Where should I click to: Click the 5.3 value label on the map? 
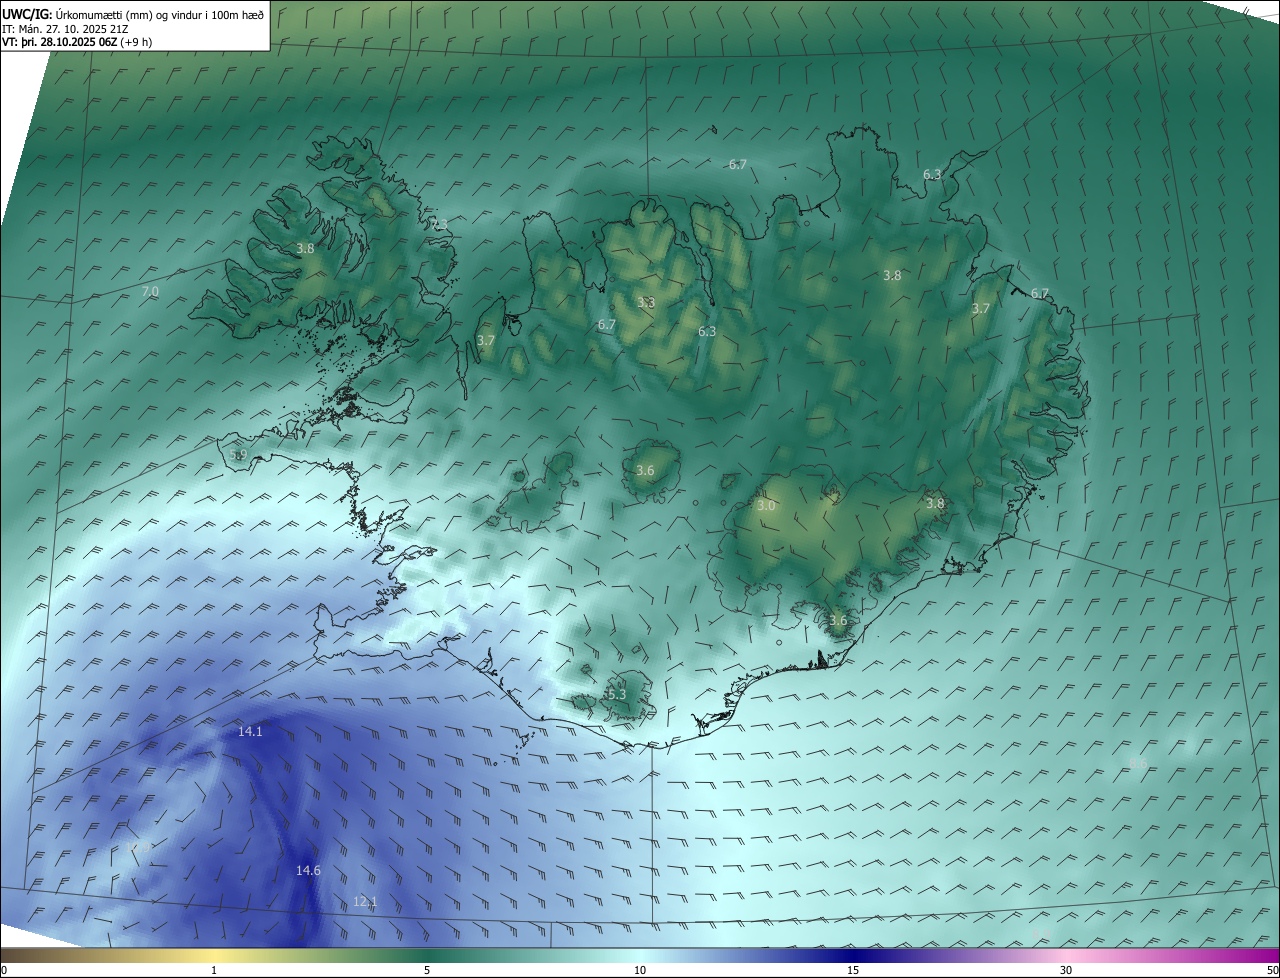point(617,694)
